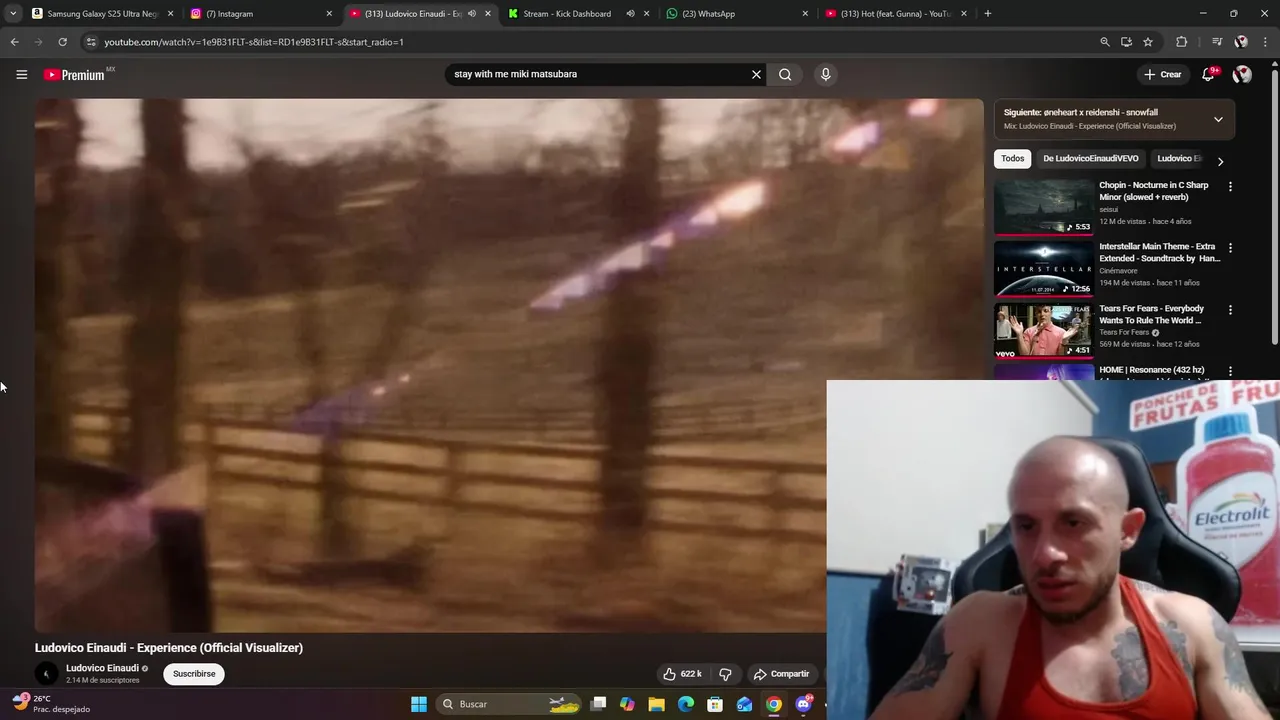Open YouTube account avatar menu

(x=1242, y=74)
